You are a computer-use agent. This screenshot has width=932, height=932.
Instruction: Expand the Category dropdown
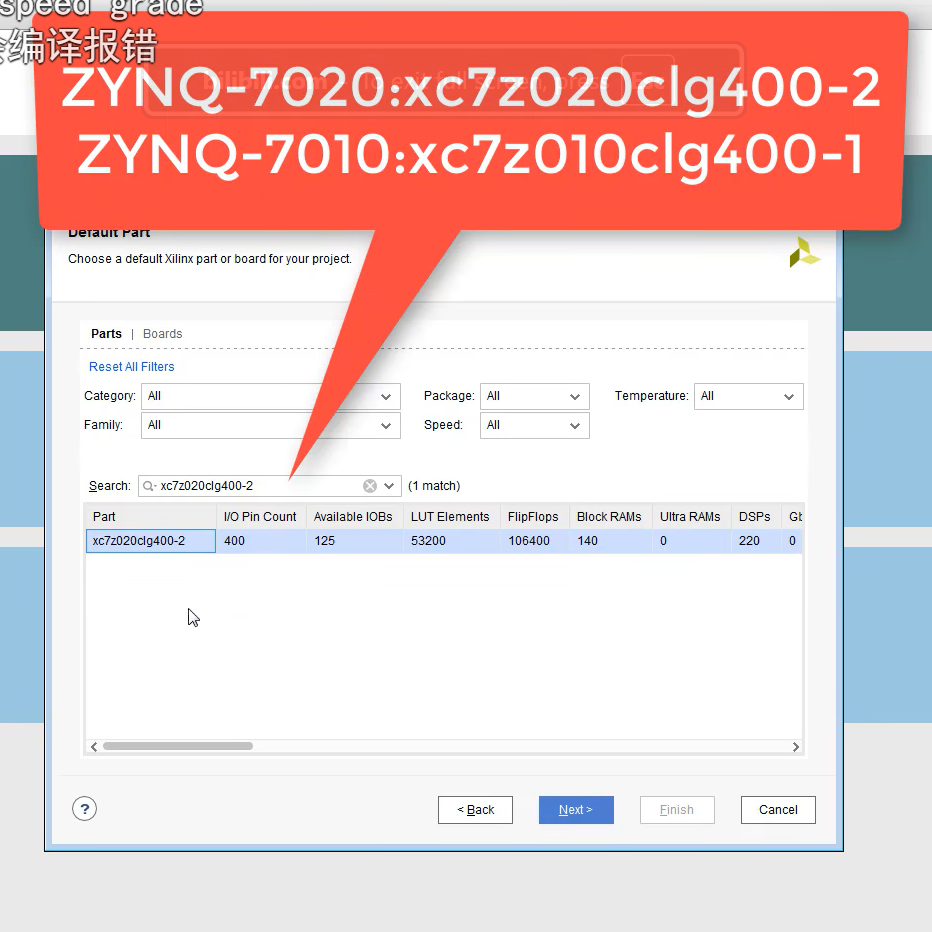(x=270, y=396)
